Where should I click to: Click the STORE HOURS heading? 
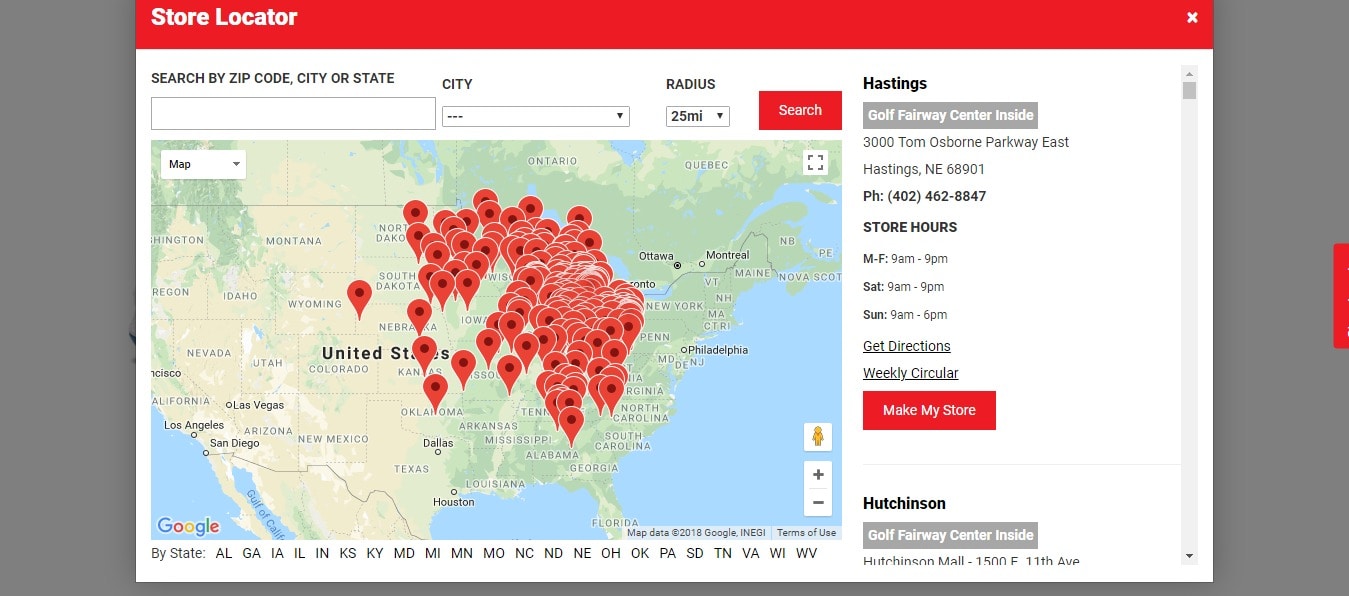tap(910, 227)
